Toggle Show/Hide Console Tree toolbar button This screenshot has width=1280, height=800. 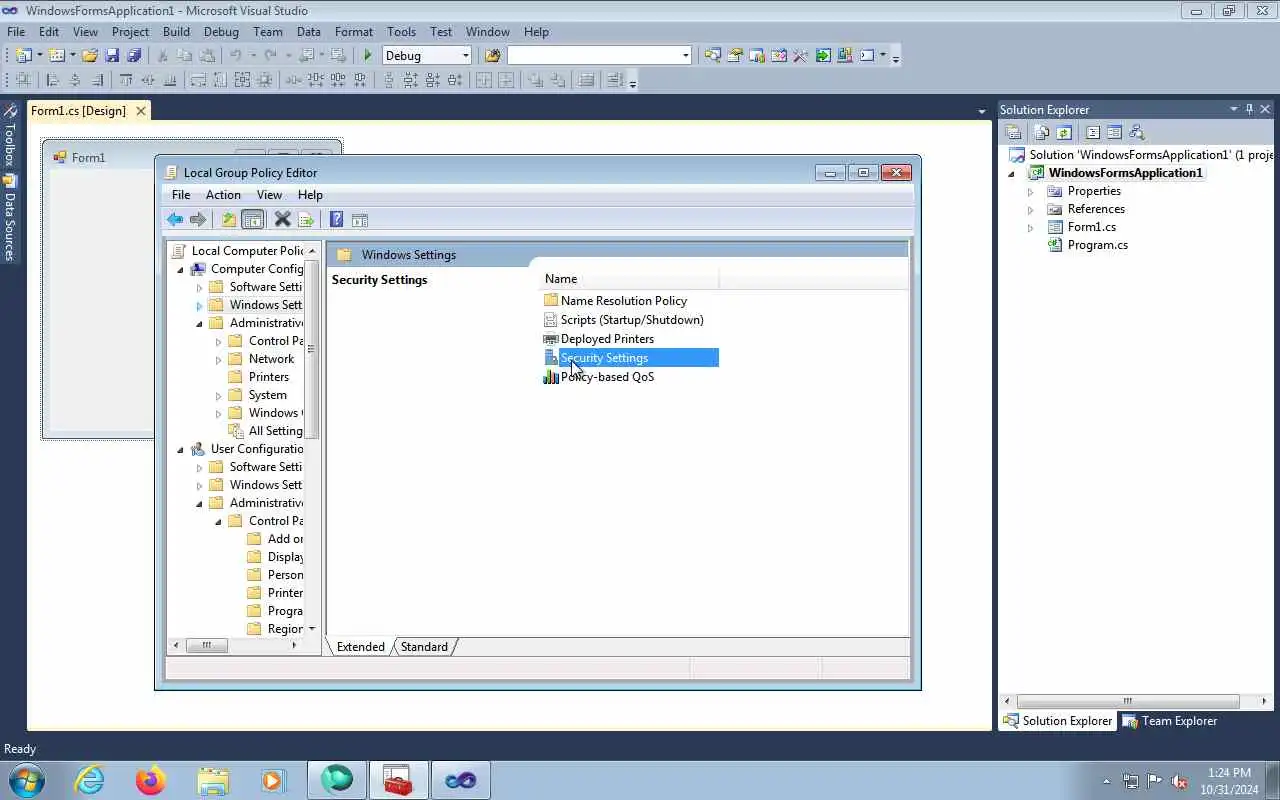tap(253, 220)
